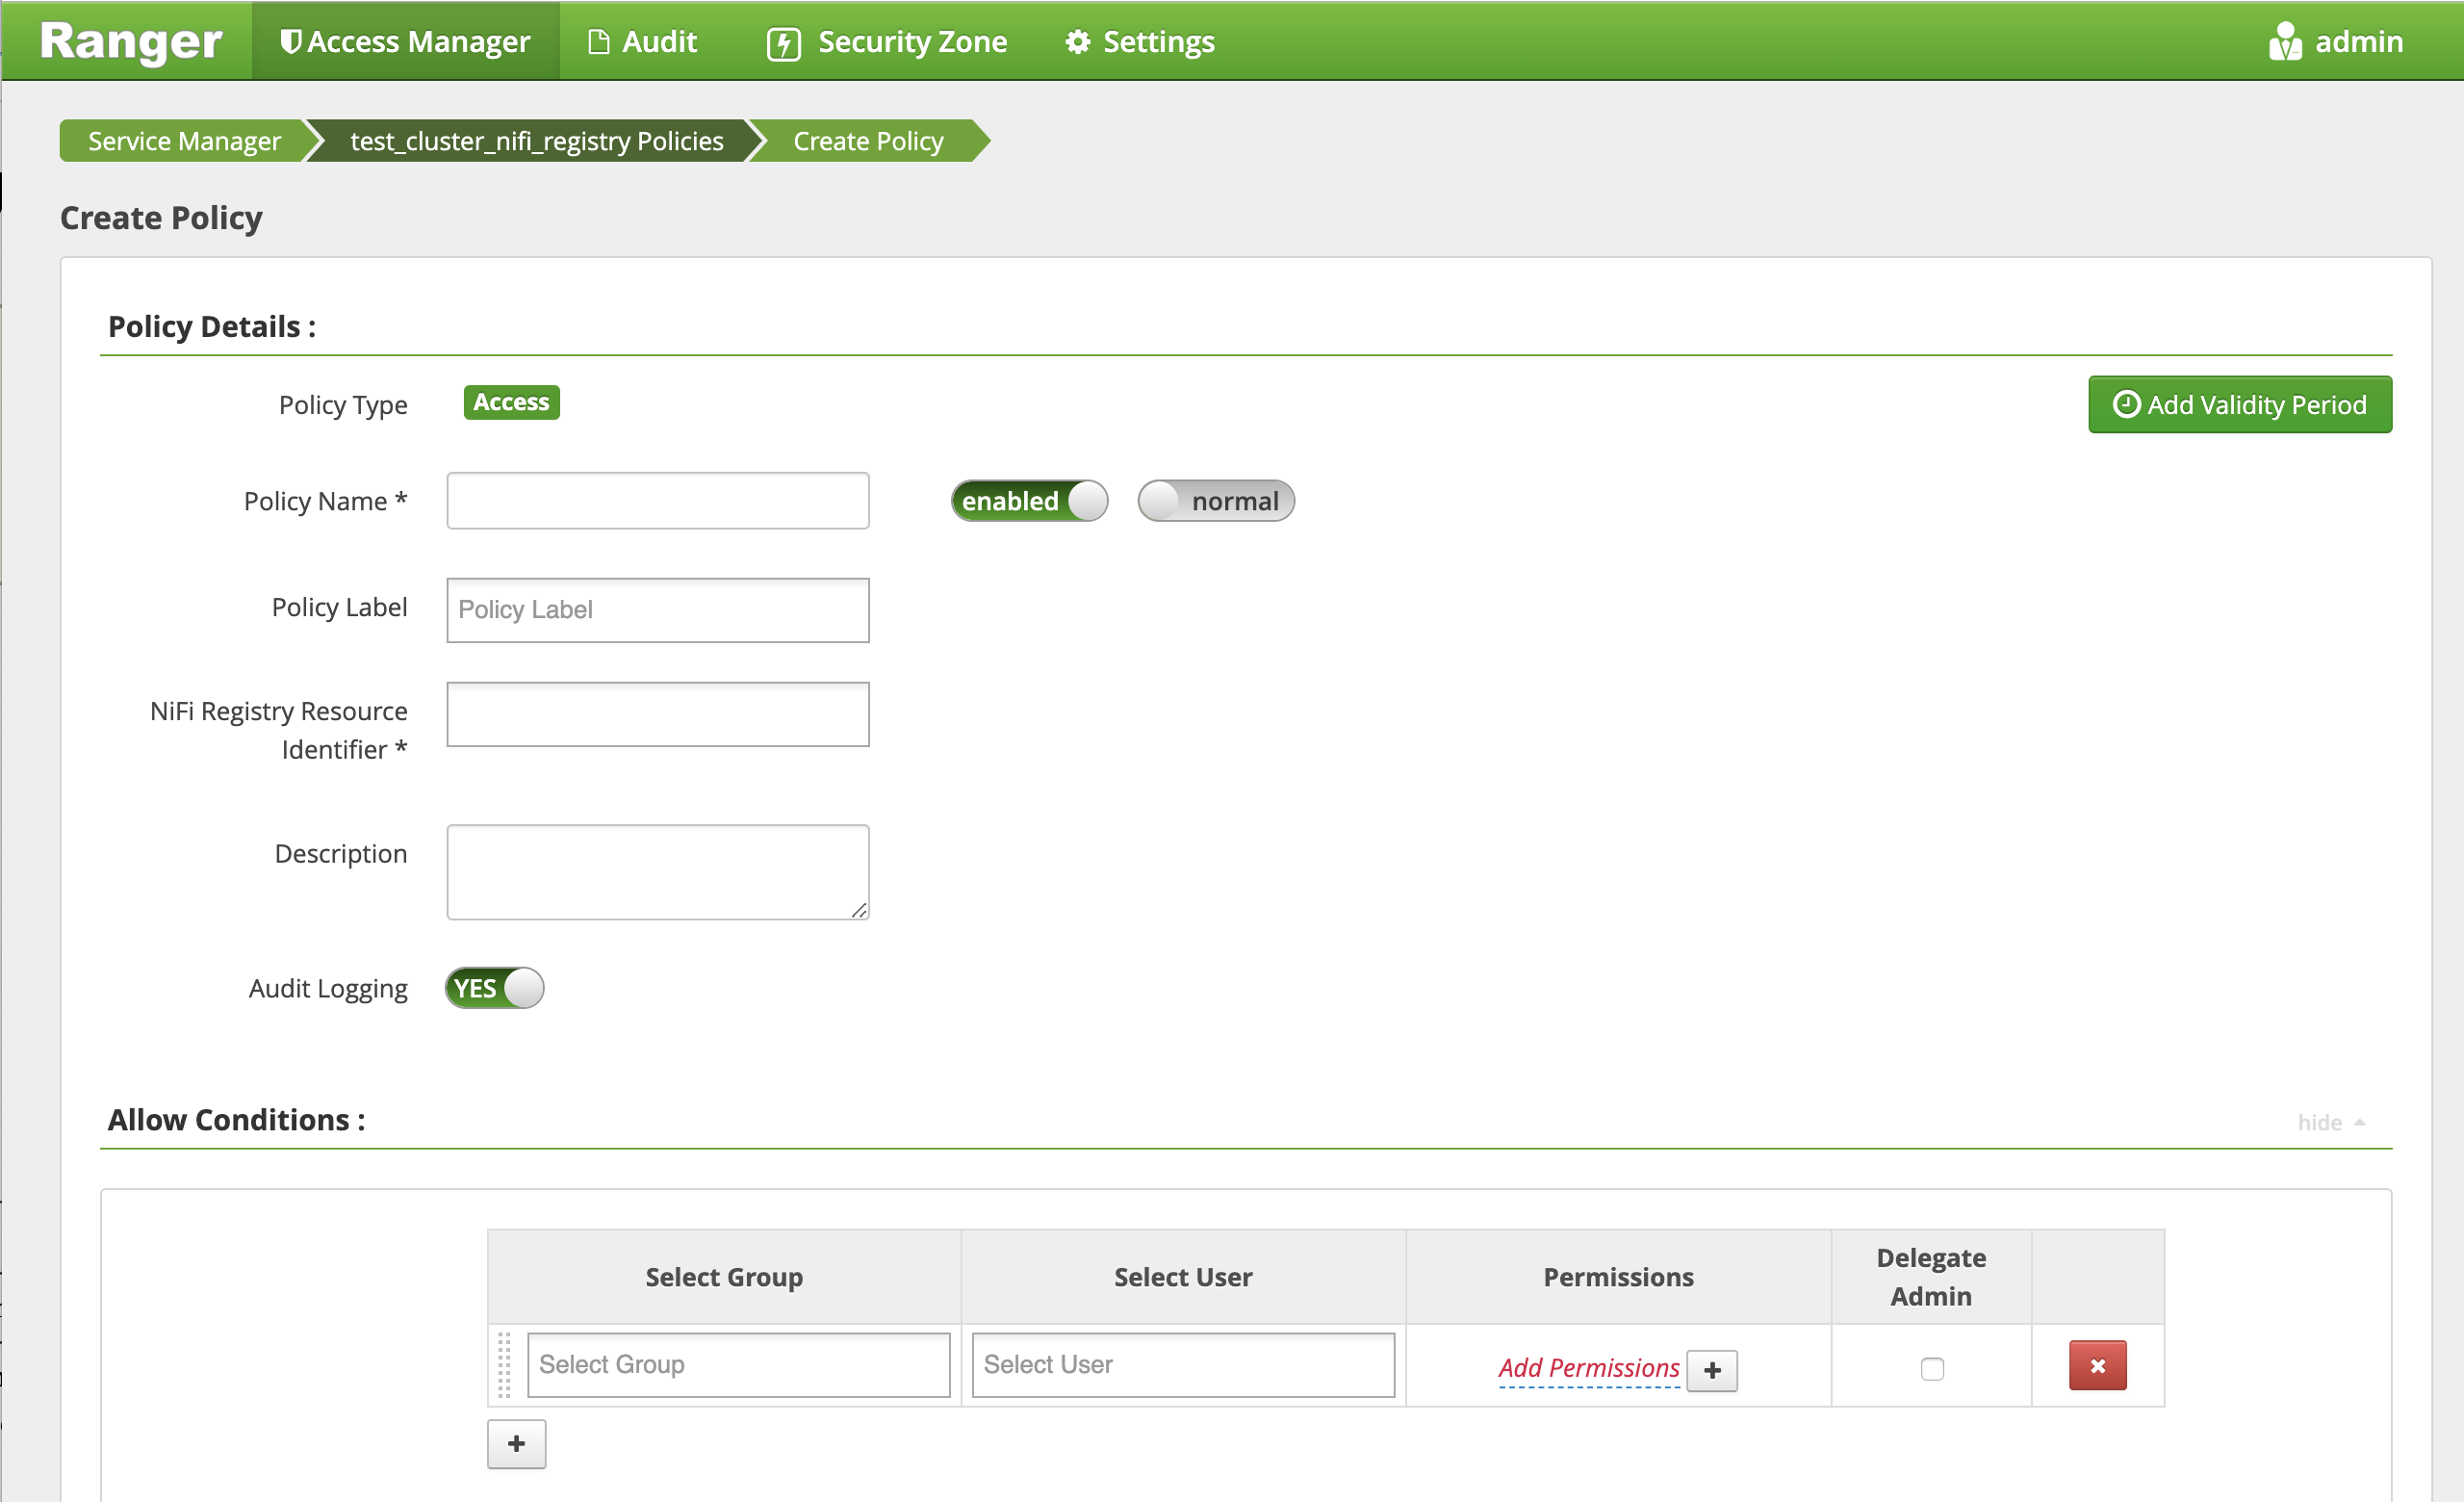Hide the Allow Conditions section
This screenshot has height=1502, width=2464.
coord(2330,1122)
